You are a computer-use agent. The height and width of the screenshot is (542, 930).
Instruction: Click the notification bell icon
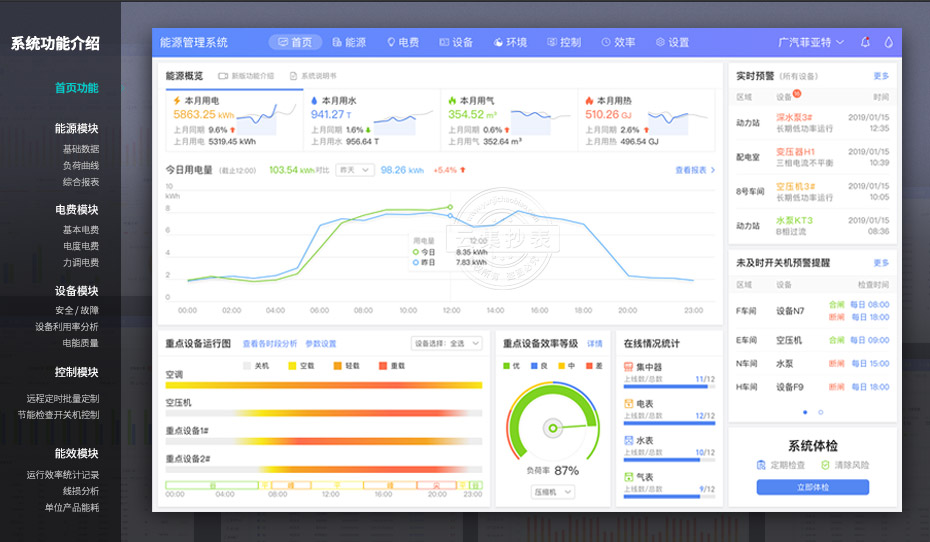point(865,42)
